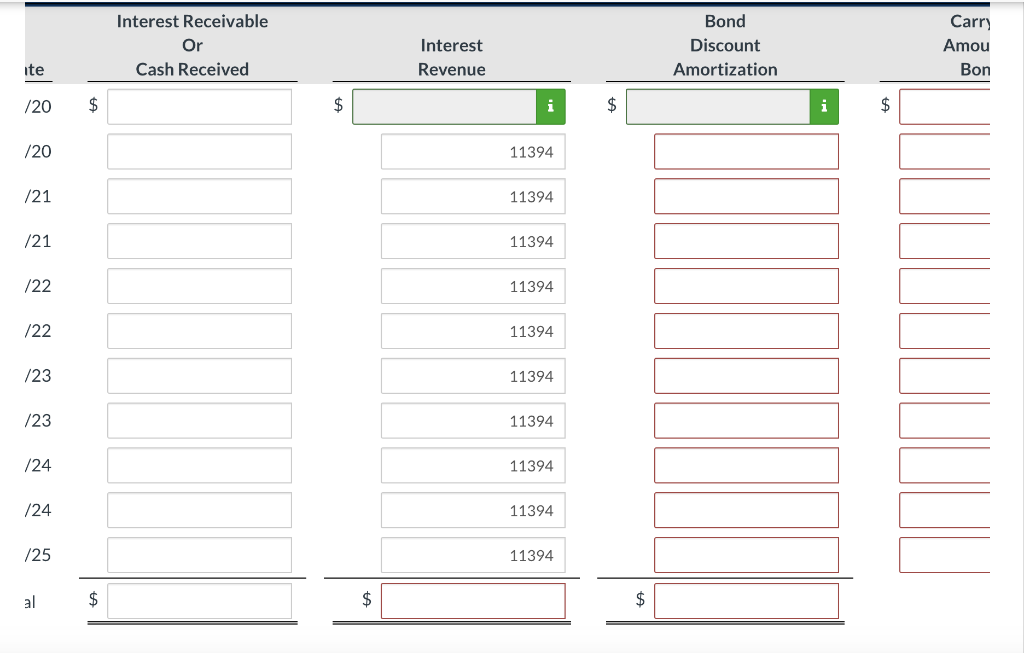1024x653 pixels.
Task: Click the first Carrying Amount field with dollar sign
Action: 945,106
